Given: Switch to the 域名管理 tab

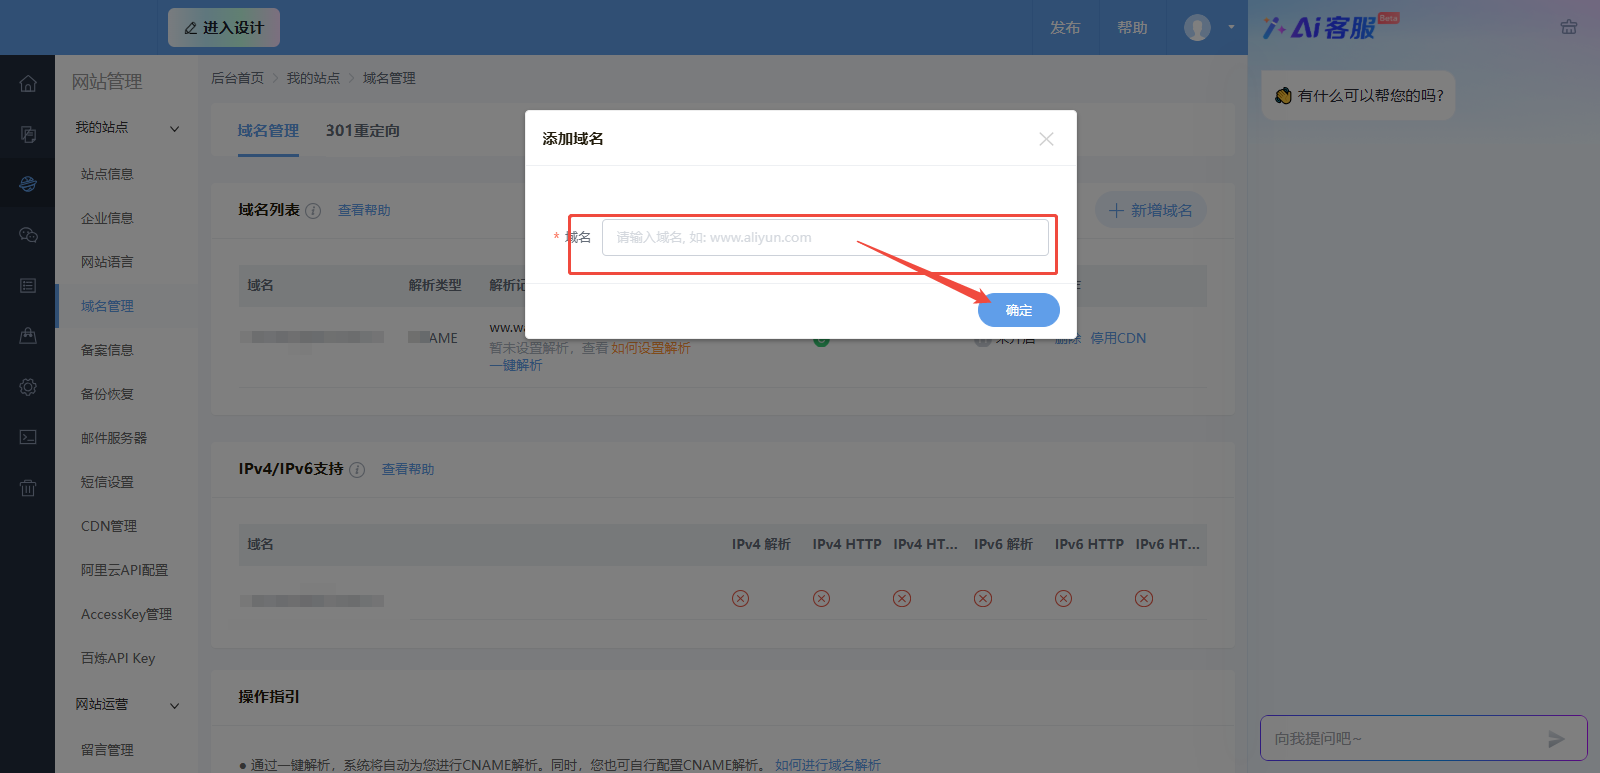Looking at the screenshot, I should coord(268,131).
